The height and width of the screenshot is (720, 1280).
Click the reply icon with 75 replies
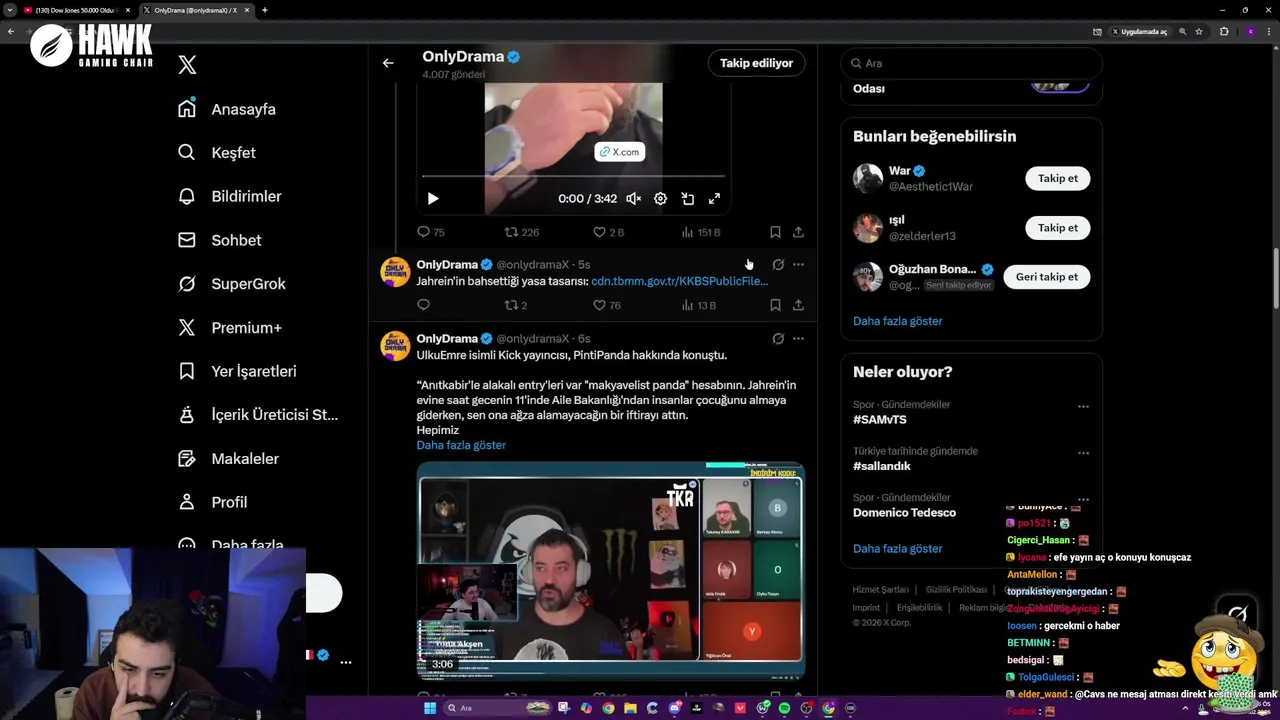423,232
